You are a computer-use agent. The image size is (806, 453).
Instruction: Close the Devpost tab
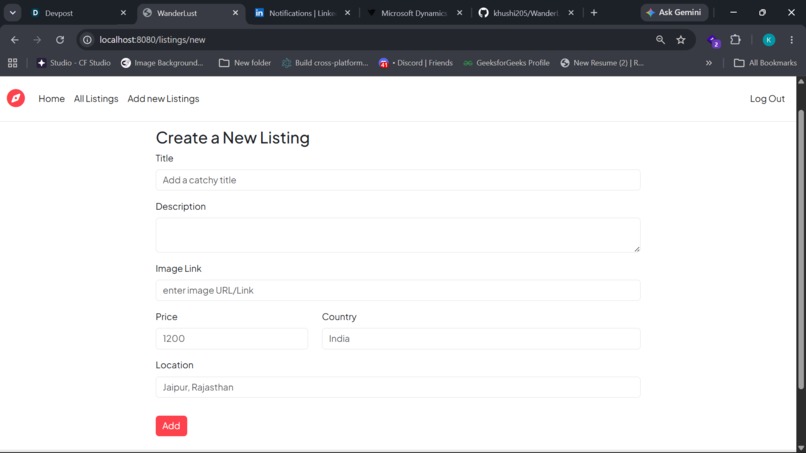pos(123,13)
